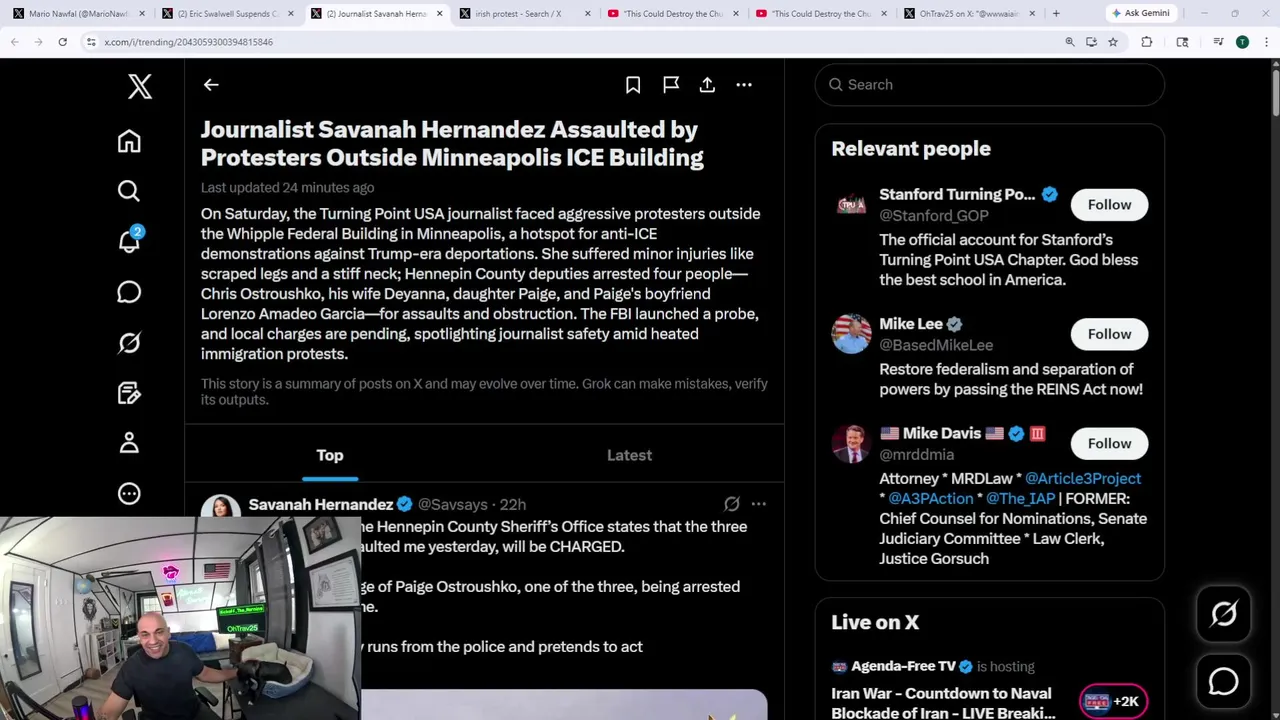Image resolution: width=1280 pixels, height=720 pixels.
Task: Open Mike Davis profile avatar
Action: (851, 444)
